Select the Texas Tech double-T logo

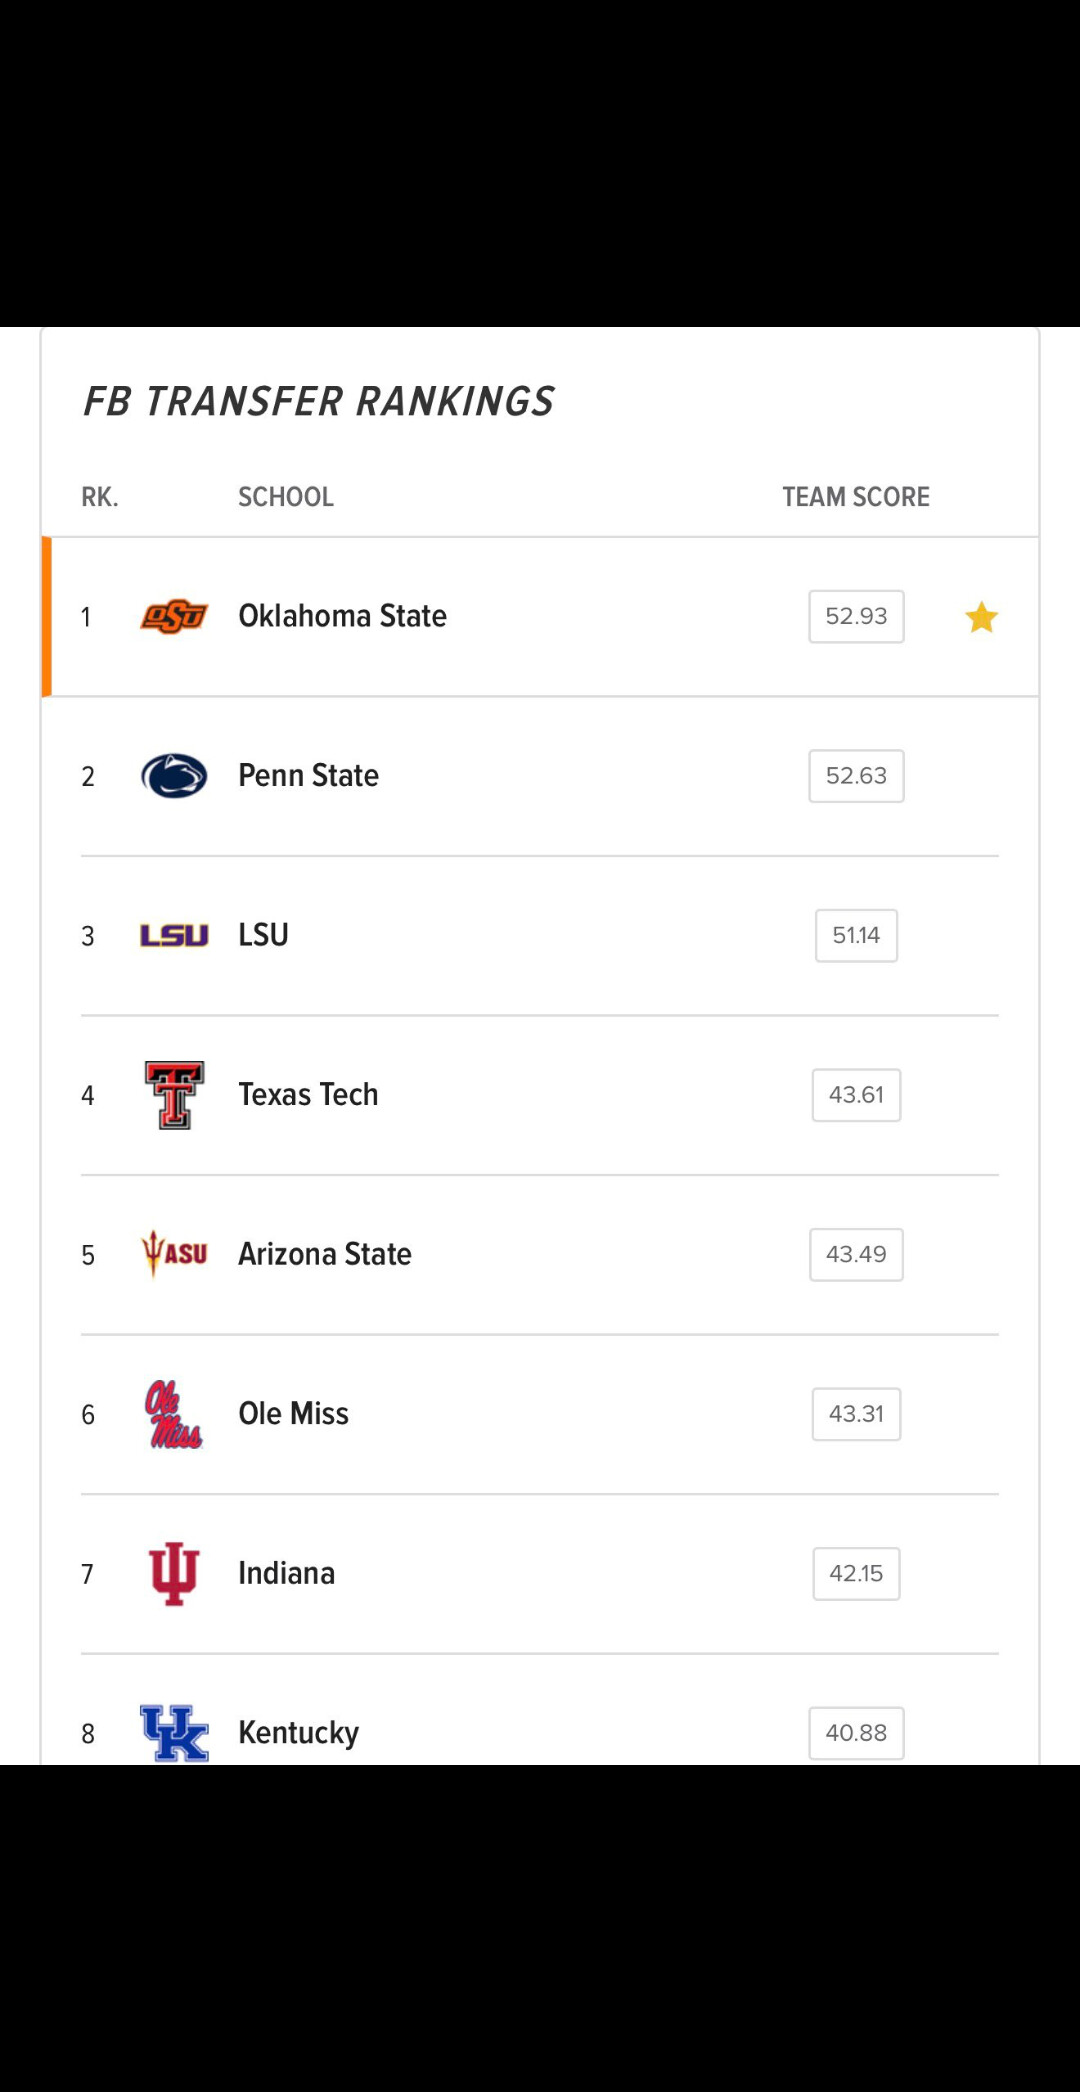coord(174,1095)
